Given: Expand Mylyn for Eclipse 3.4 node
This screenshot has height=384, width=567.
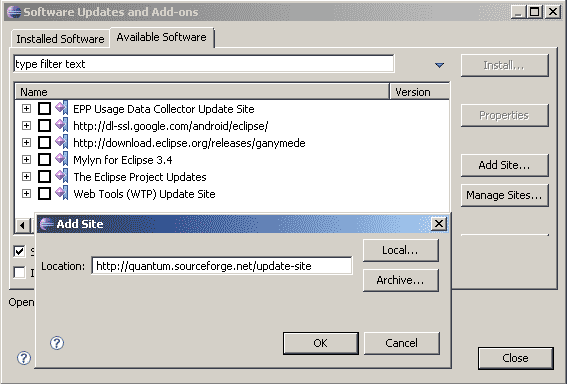Looking at the screenshot, I should 26,159.
